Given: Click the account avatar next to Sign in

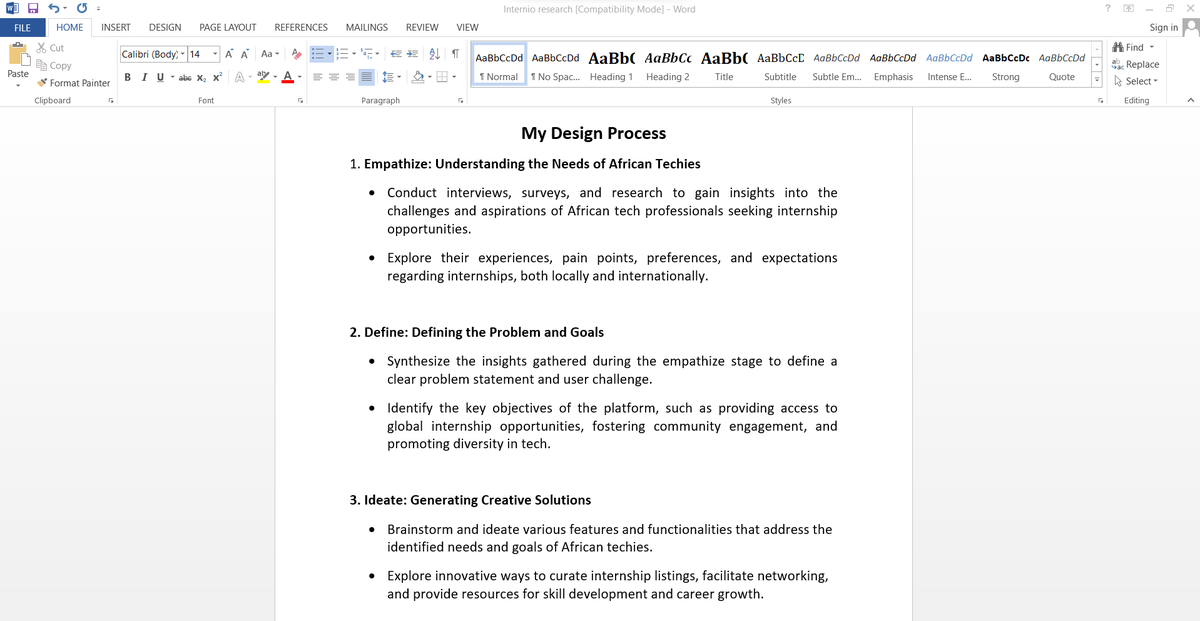Looking at the screenshot, I should tap(1190, 27).
